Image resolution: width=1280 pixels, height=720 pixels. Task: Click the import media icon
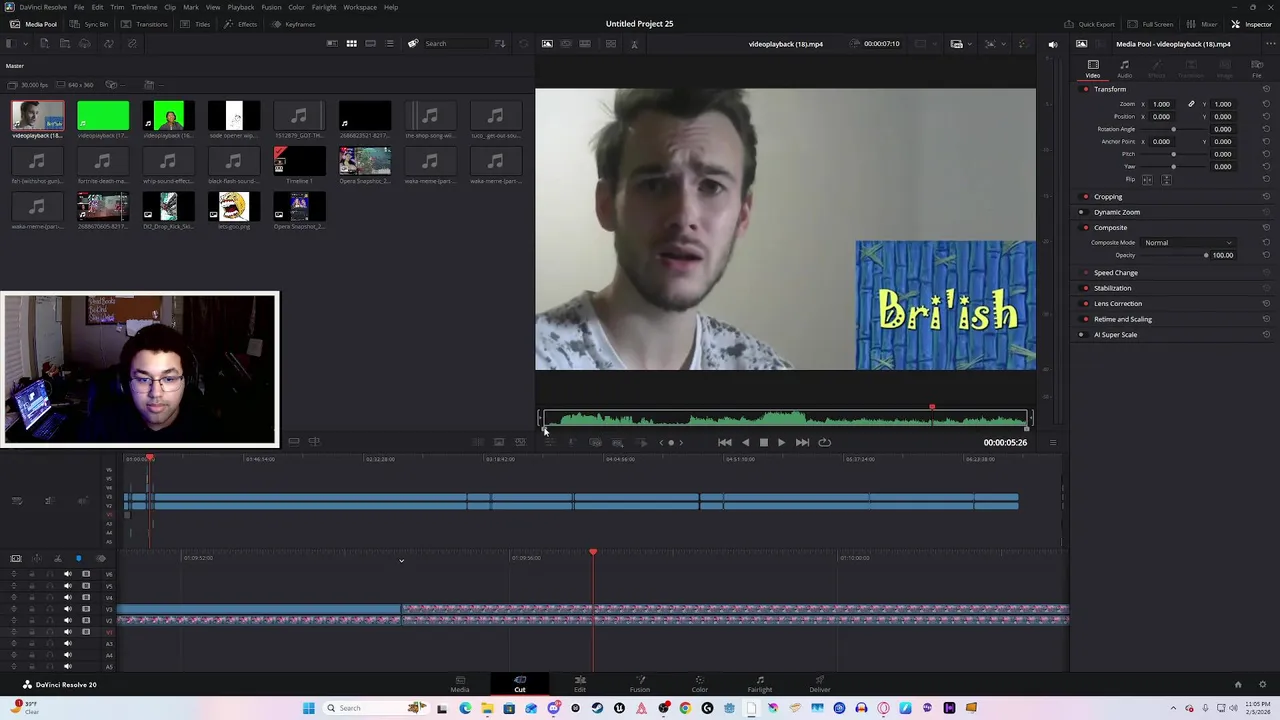coord(44,43)
